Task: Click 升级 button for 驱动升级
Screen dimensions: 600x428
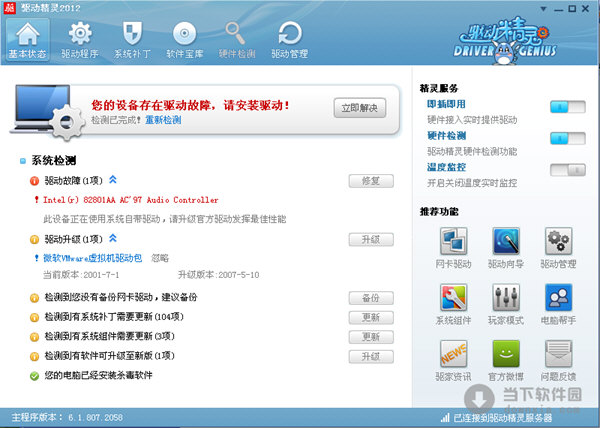Action: click(x=371, y=239)
